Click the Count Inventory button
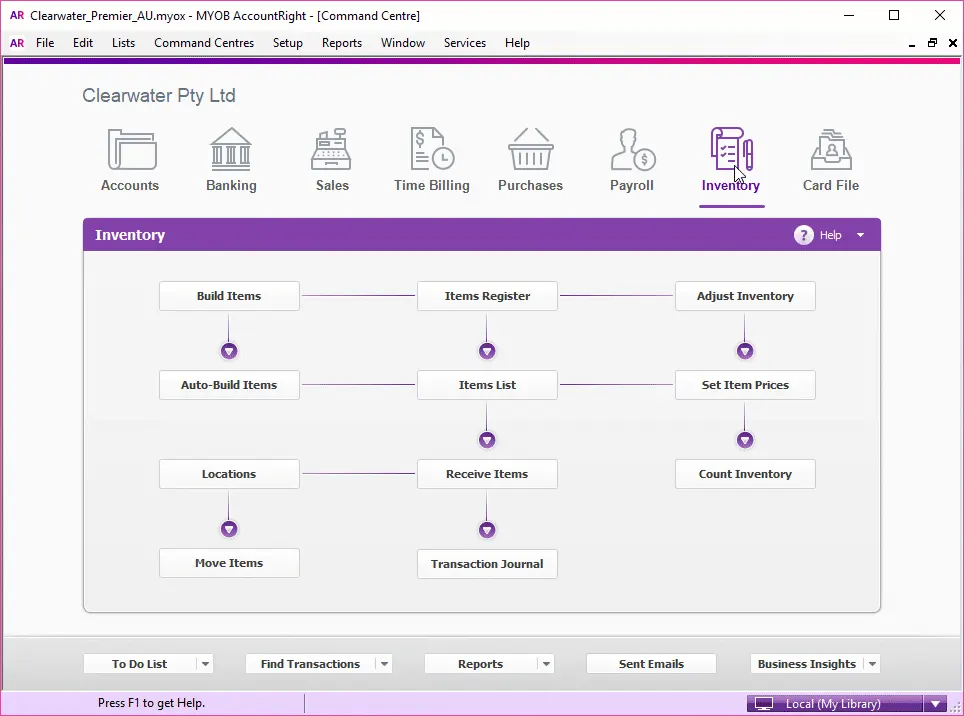The height and width of the screenshot is (716, 964). tap(745, 474)
